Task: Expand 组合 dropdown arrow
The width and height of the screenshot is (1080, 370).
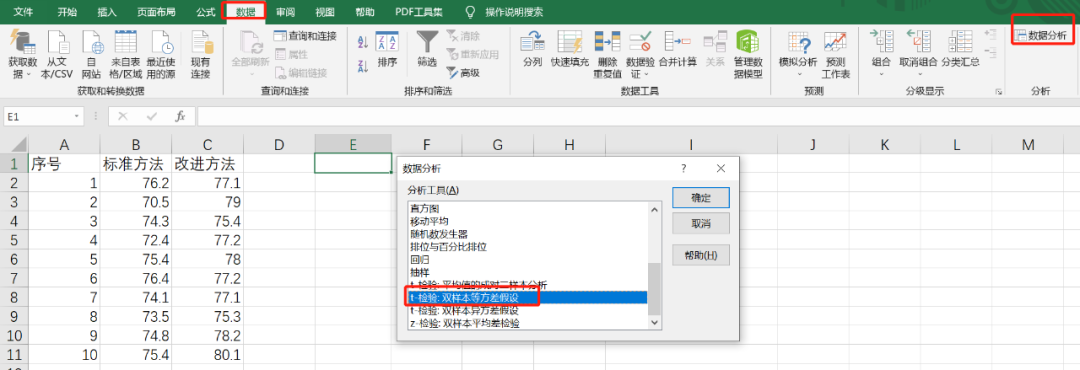Action: [881, 74]
